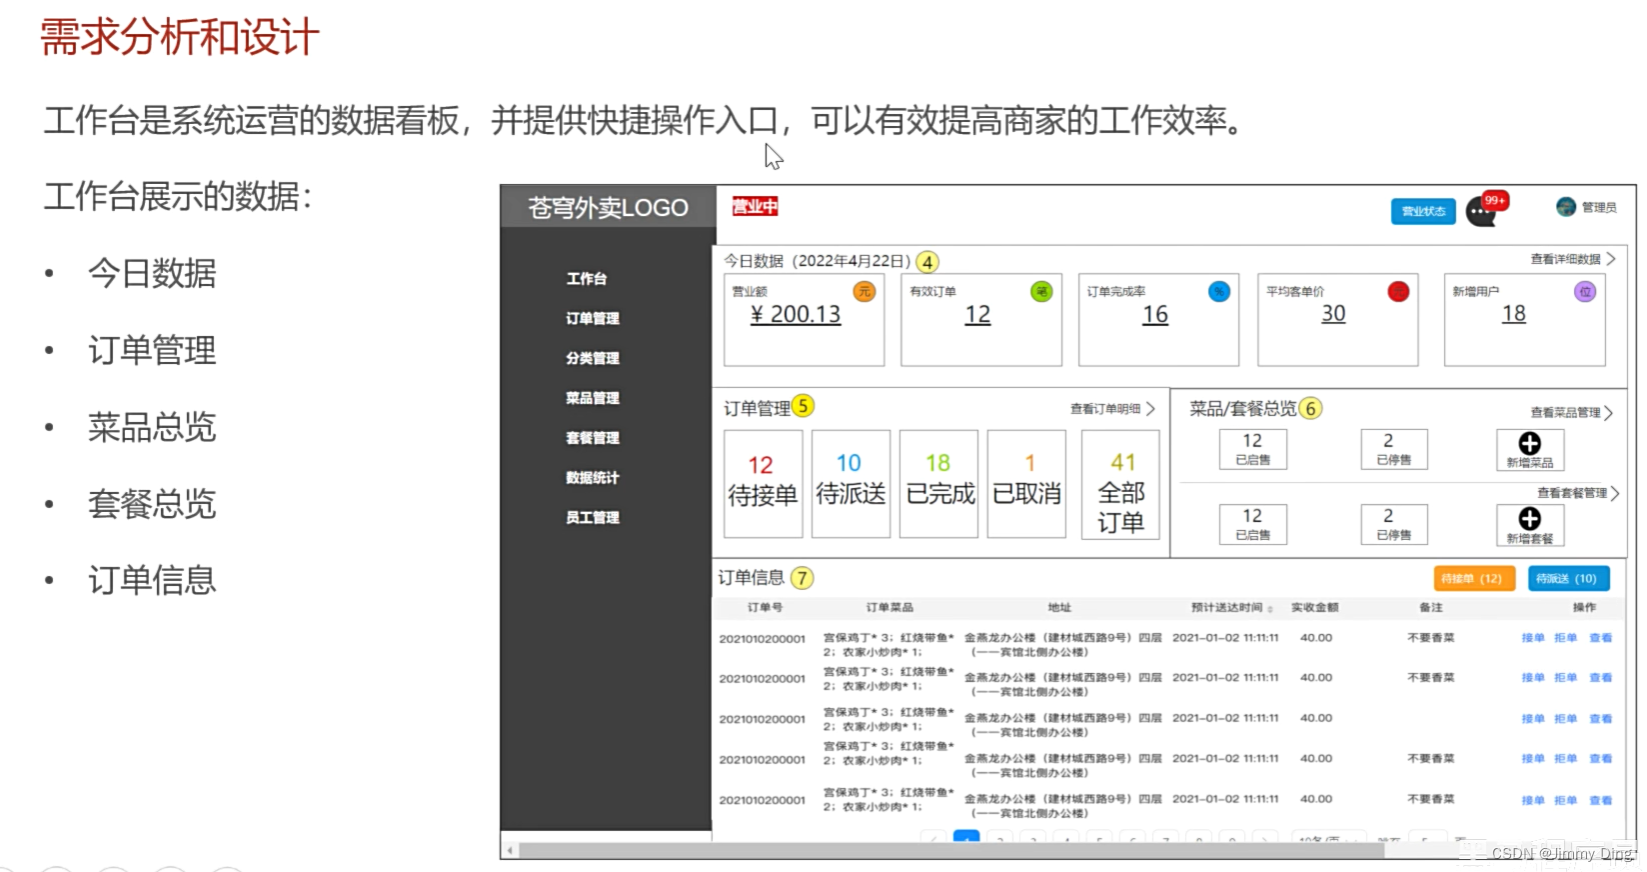Click the 订单号 column header
The height and width of the screenshot is (872, 1647).
[765, 607]
